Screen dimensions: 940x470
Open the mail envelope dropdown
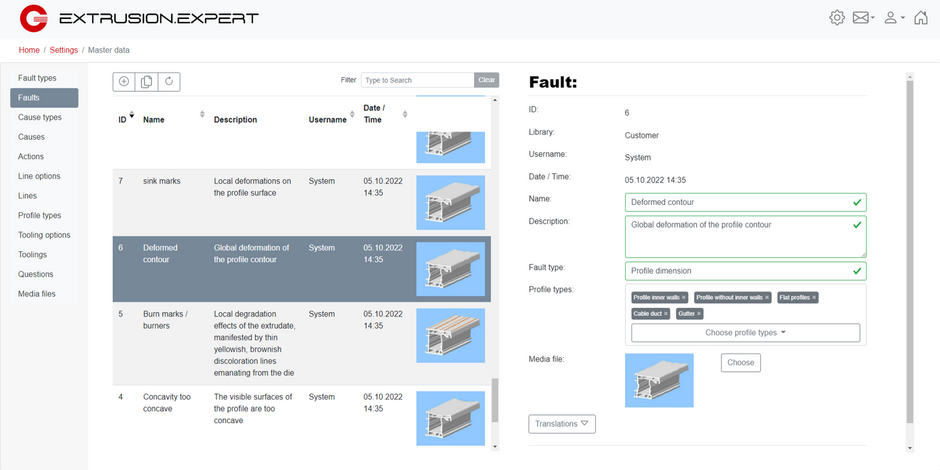(862, 18)
